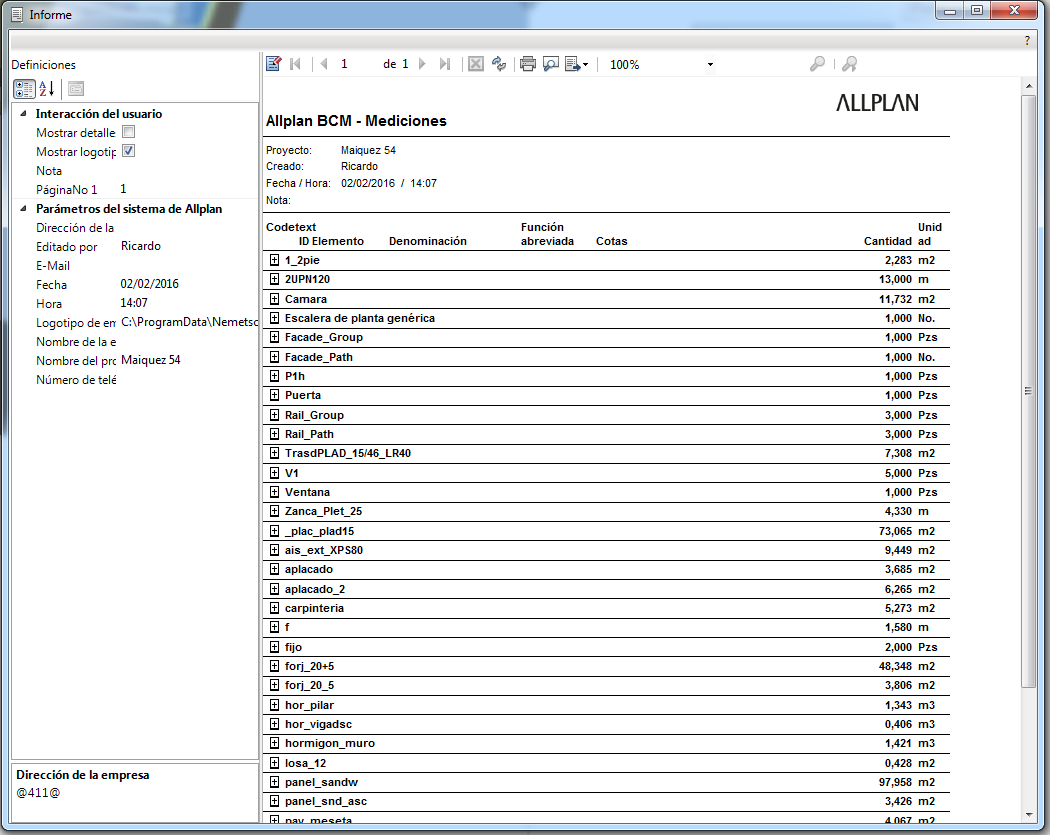1050x835 pixels.
Task: Sort properties alphabetically
Action: pos(46,88)
